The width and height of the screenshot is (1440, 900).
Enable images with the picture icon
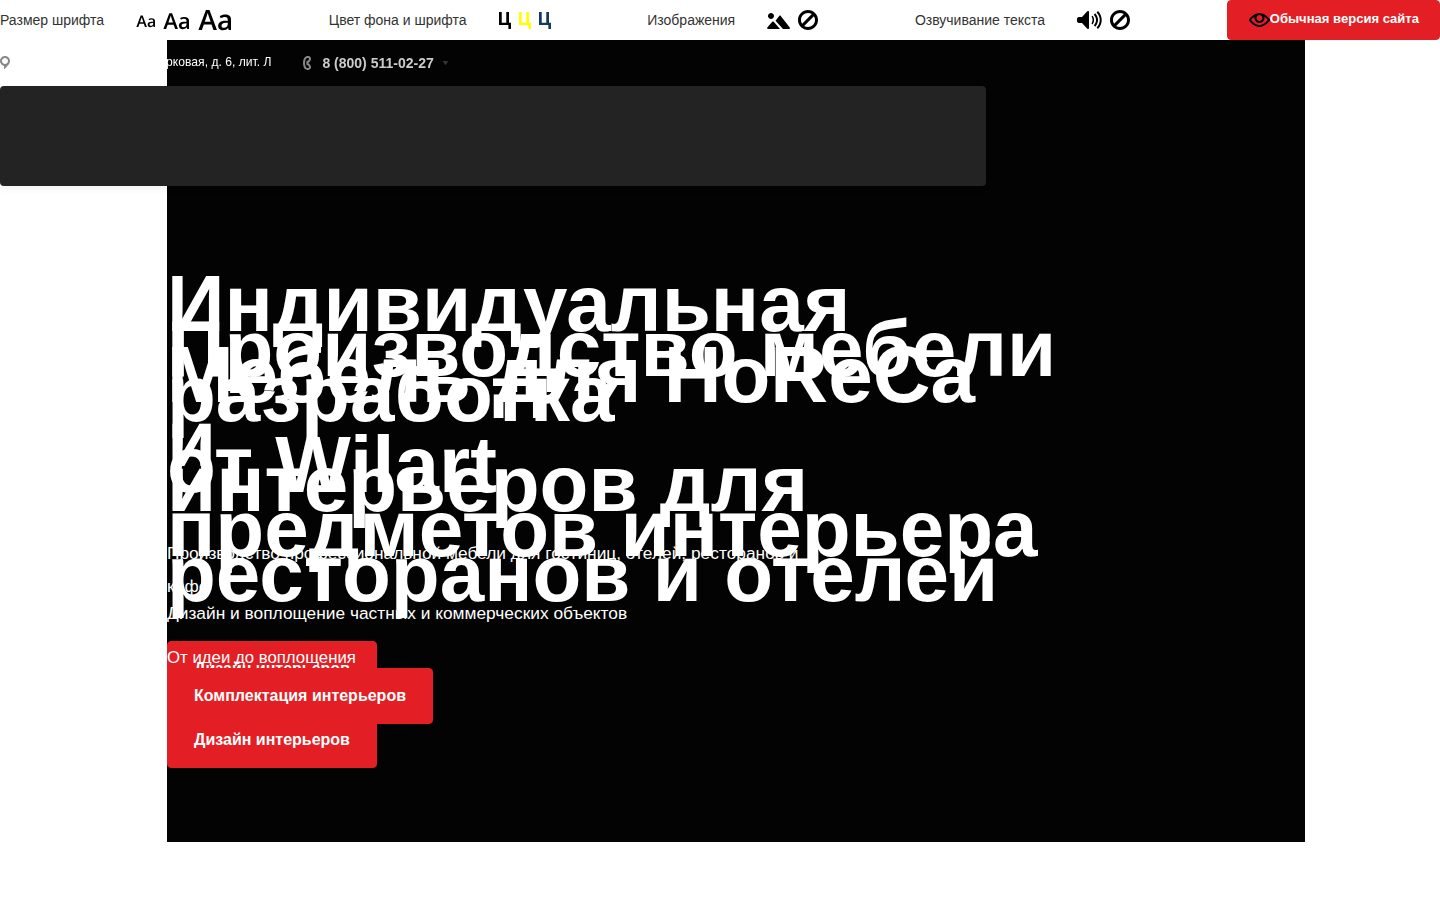coord(778,20)
